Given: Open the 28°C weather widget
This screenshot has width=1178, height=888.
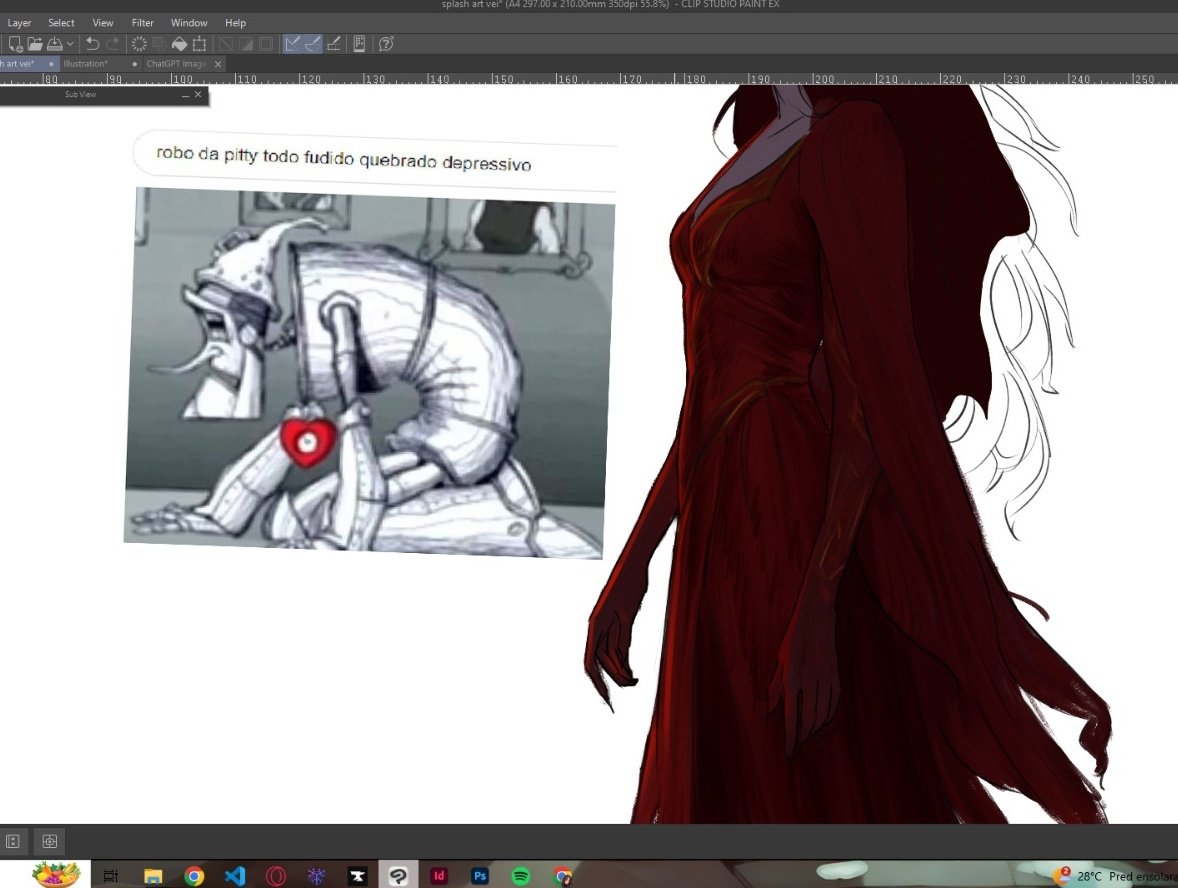Looking at the screenshot, I should coord(1116,876).
